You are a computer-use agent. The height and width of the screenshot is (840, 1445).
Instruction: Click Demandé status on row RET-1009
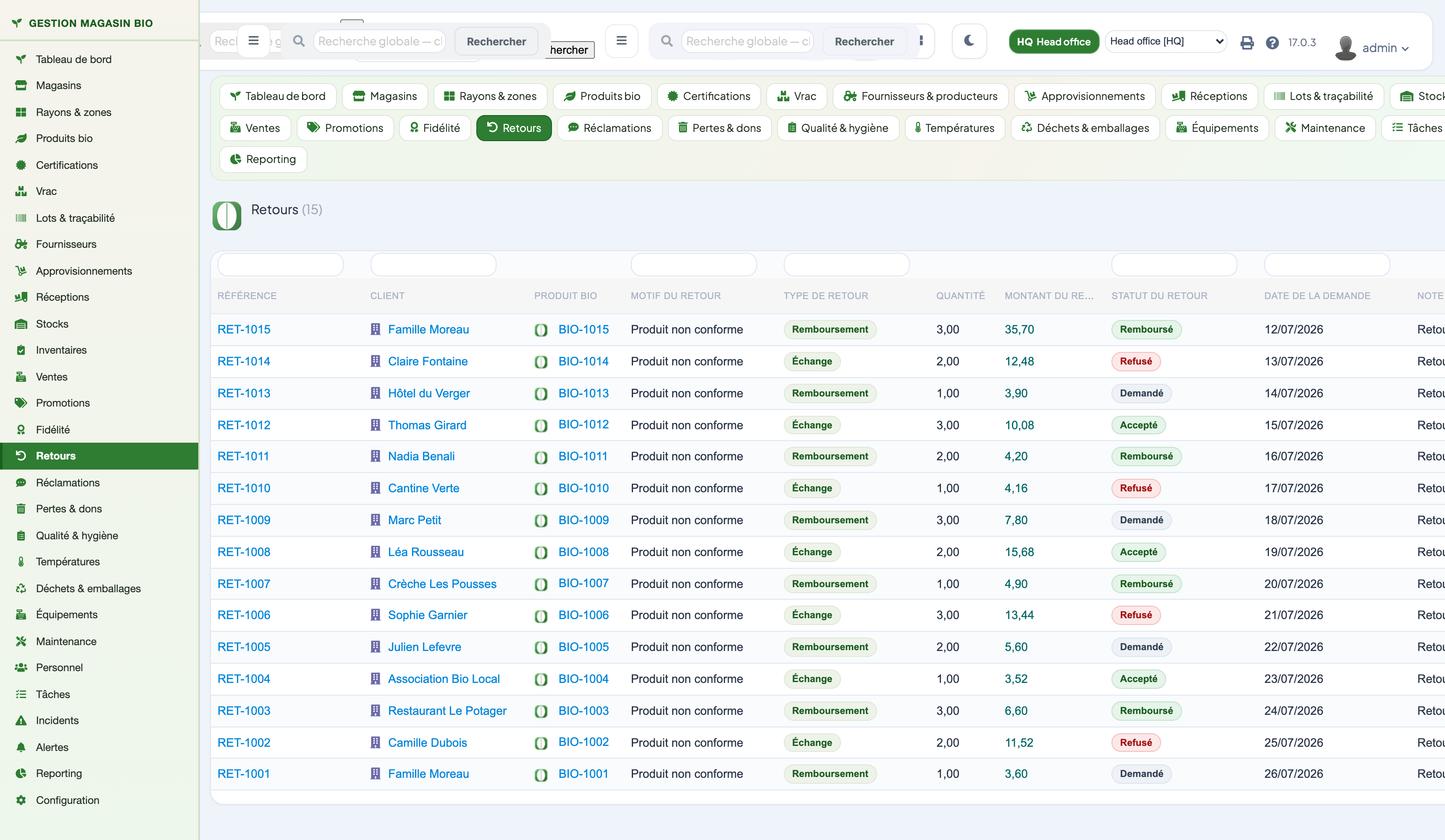(x=1141, y=520)
